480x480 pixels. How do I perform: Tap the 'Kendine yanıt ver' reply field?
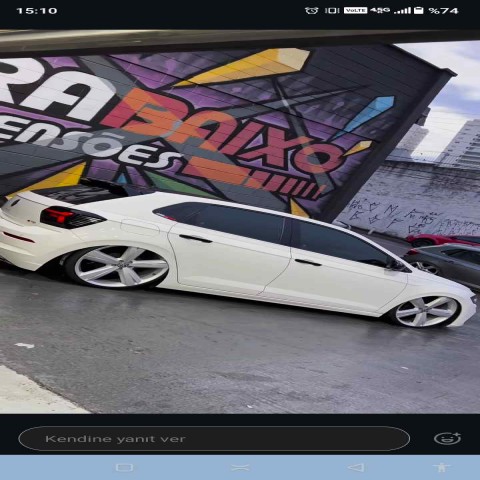coord(214,439)
